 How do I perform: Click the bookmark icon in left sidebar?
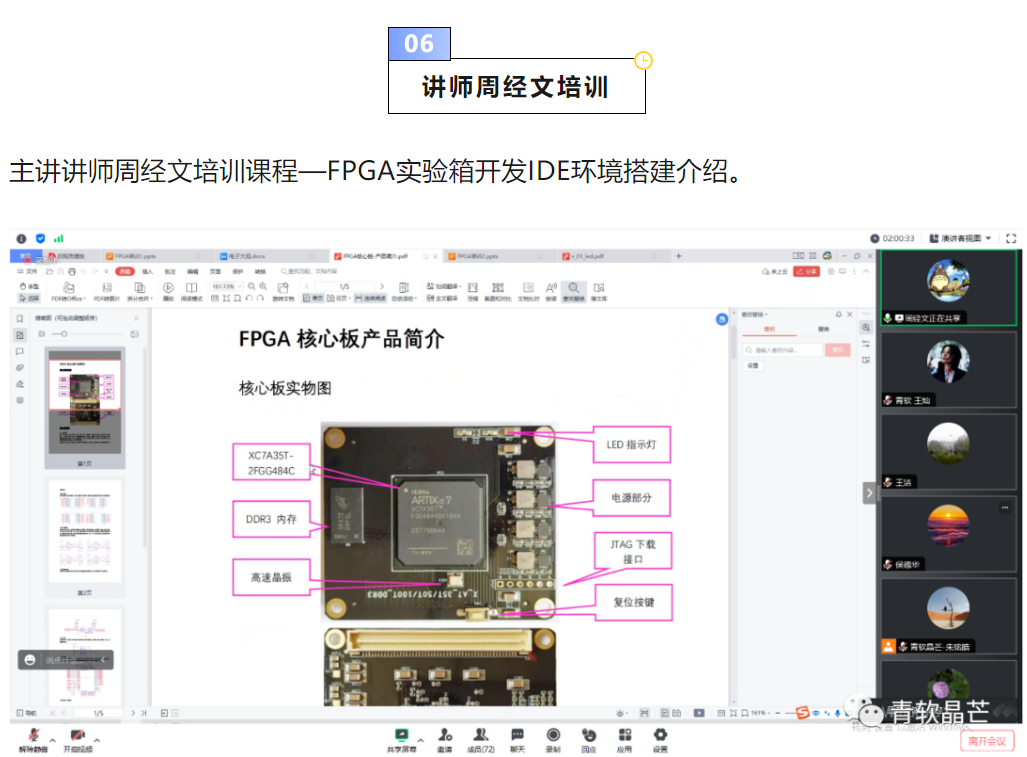20,318
